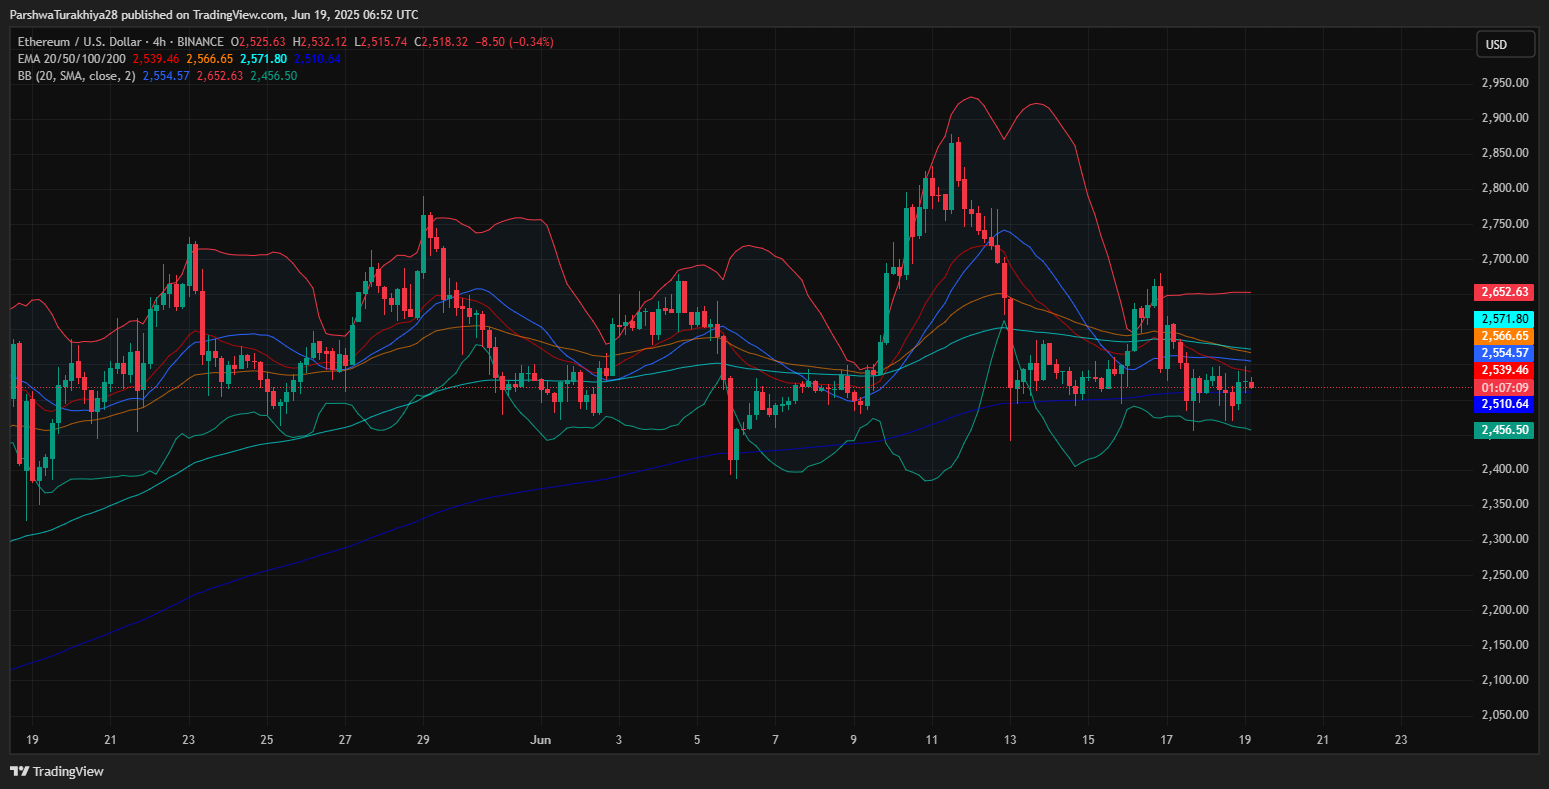Click the 13 date marker on time axis
Image resolution: width=1549 pixels, height=789 pixels.
click(x=1010, y=740)
